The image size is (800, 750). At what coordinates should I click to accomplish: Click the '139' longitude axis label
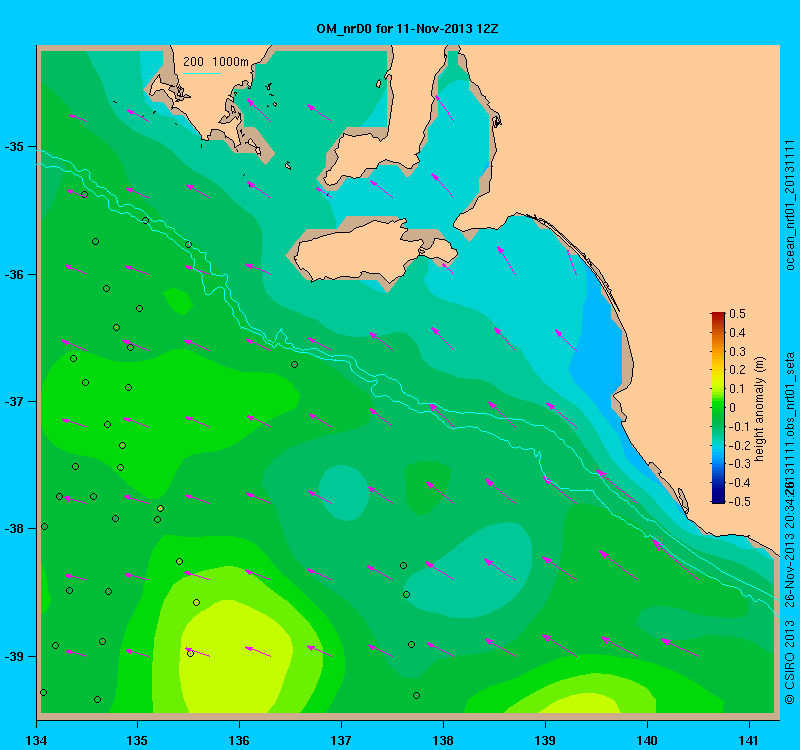[x=545, y=740]
